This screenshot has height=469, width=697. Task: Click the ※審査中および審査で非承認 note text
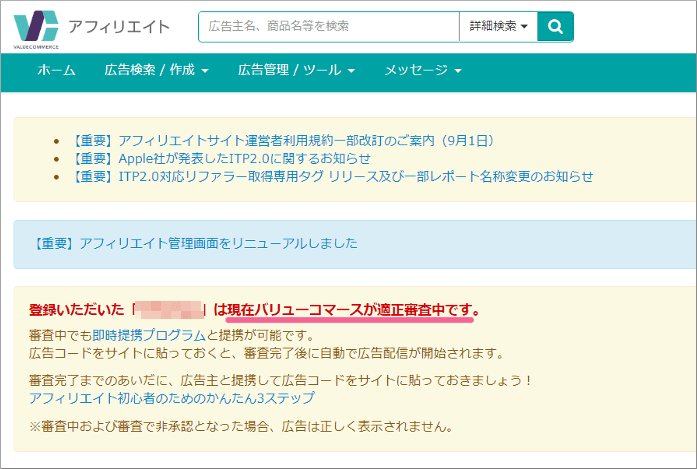pos(241,427)
